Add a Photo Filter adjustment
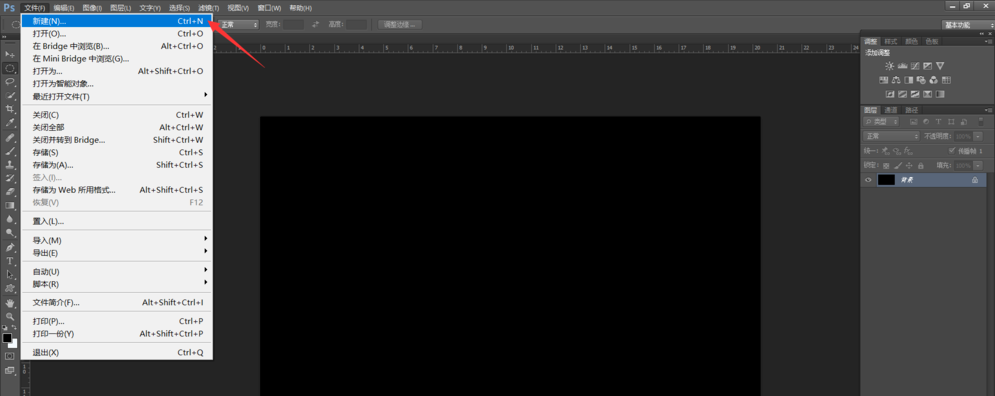This screenshot has width=995, height=396. pos(921,80)
